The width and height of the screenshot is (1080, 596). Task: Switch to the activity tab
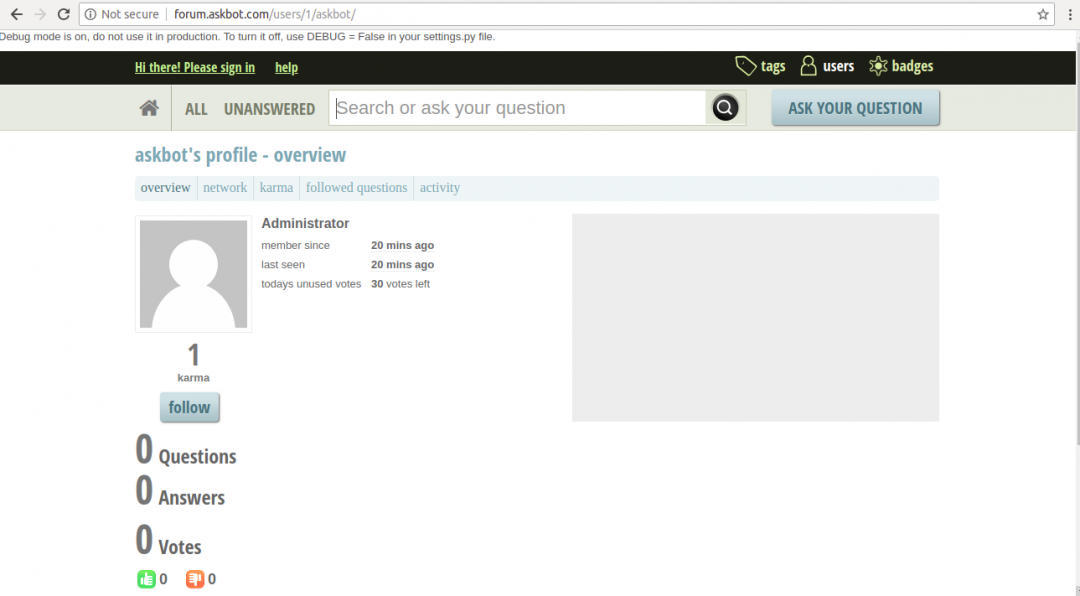pyautogui.click(x=440, y=187)
